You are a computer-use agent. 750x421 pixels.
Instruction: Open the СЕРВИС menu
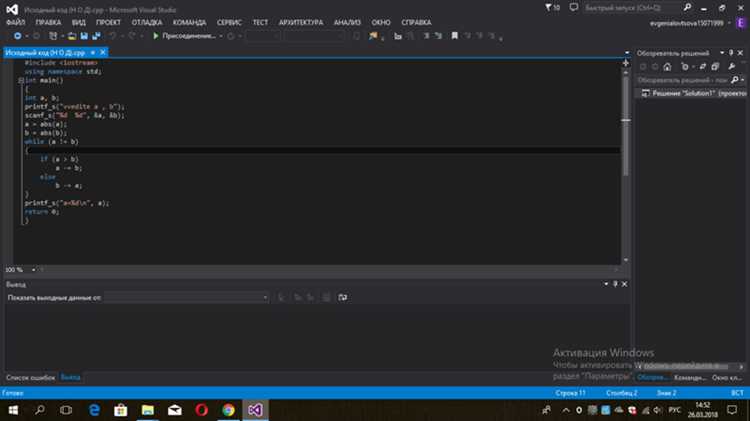pyautogui.click(x=229, y=22)
